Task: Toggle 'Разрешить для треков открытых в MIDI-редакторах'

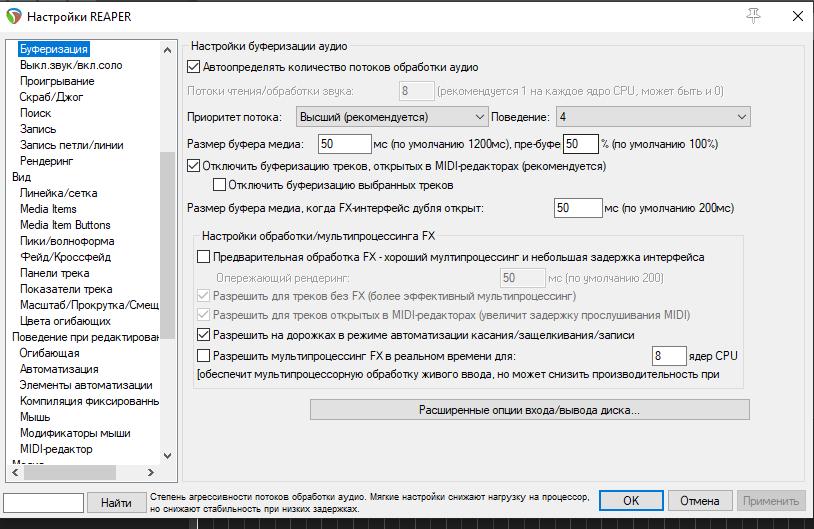Action: (204, 315)
